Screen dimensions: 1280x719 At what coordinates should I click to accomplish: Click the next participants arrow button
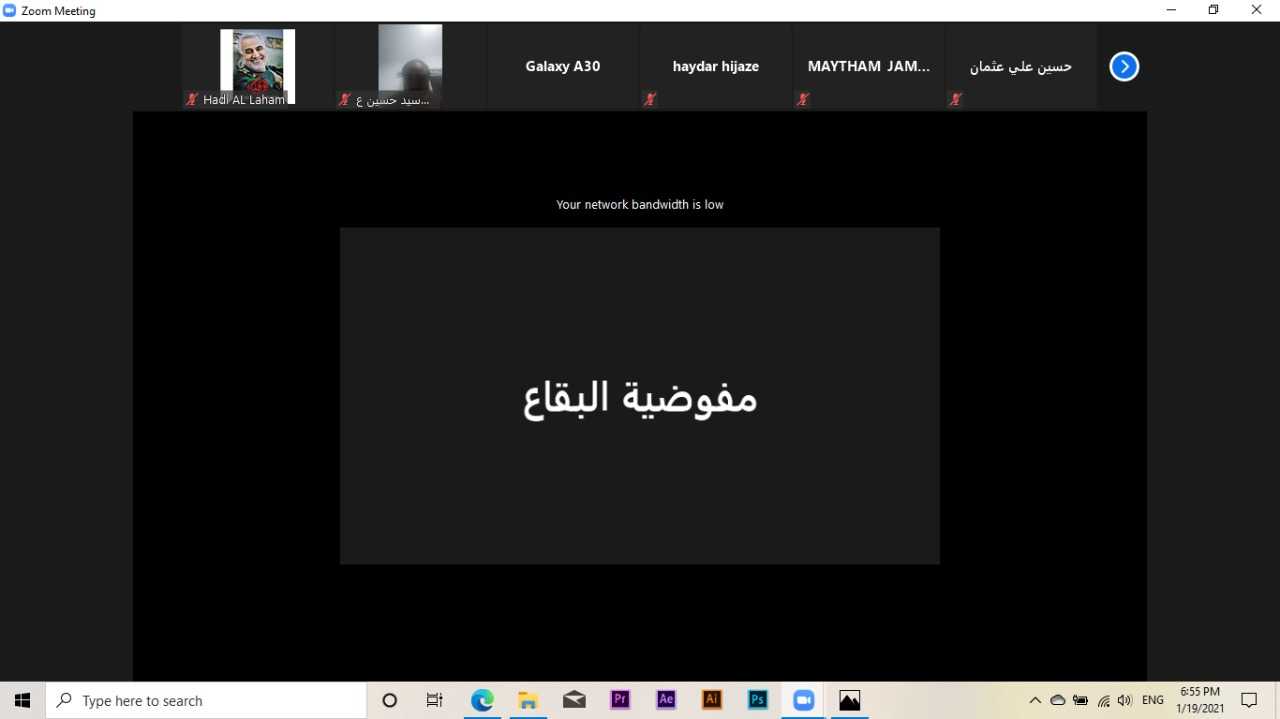point(1124,67)
